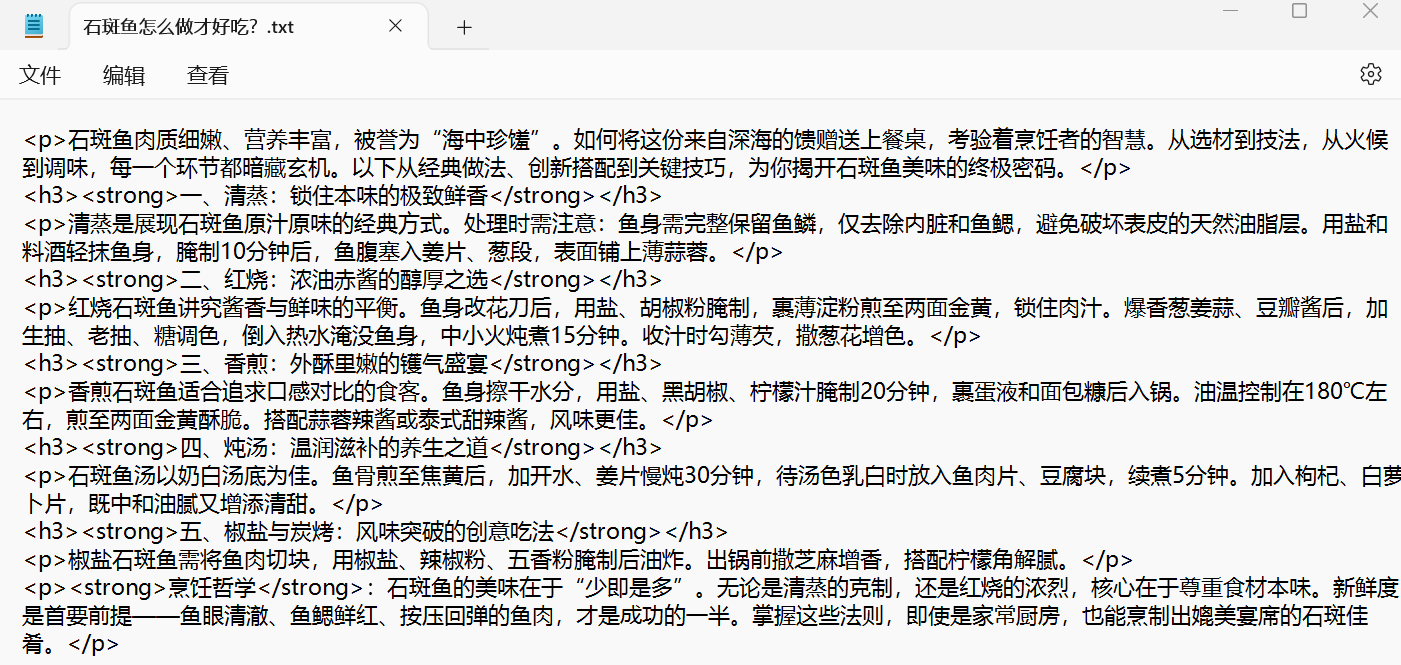This screenshot has width=1401, height=665.
Task: Click heading text 一、清蒸：锁住本味的极致鲜香
Action: tap(334, 196)
